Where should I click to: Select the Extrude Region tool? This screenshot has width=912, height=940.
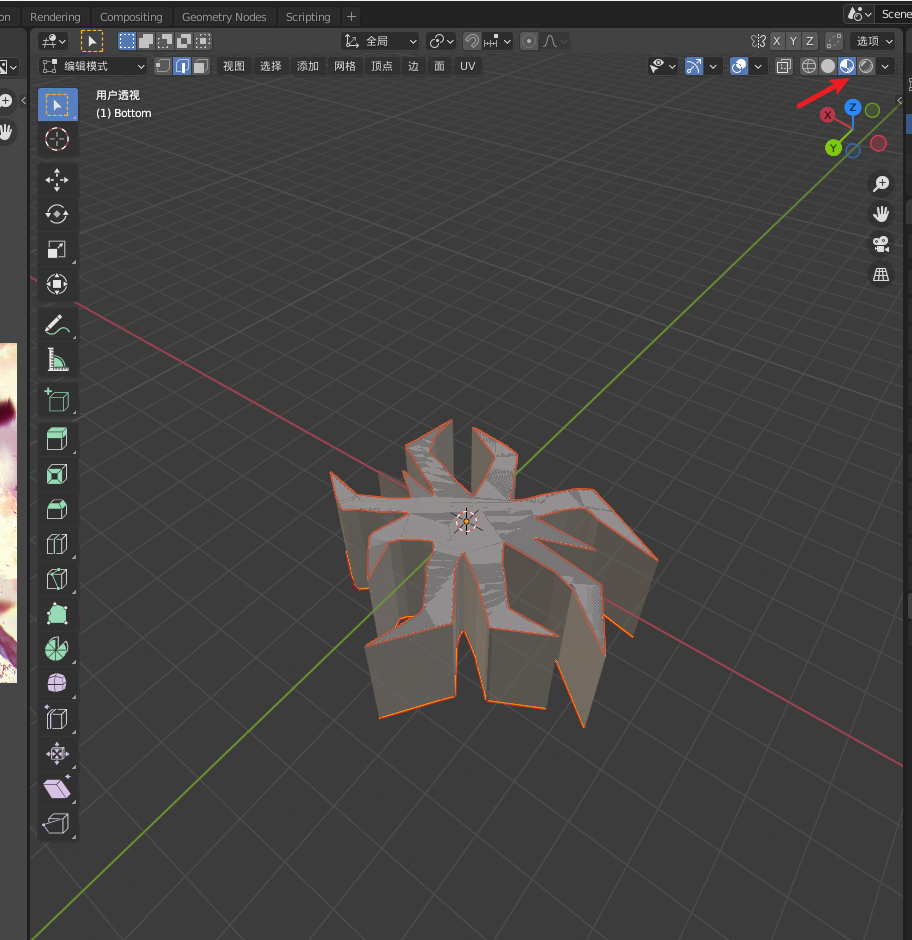(x=58, y=439)
